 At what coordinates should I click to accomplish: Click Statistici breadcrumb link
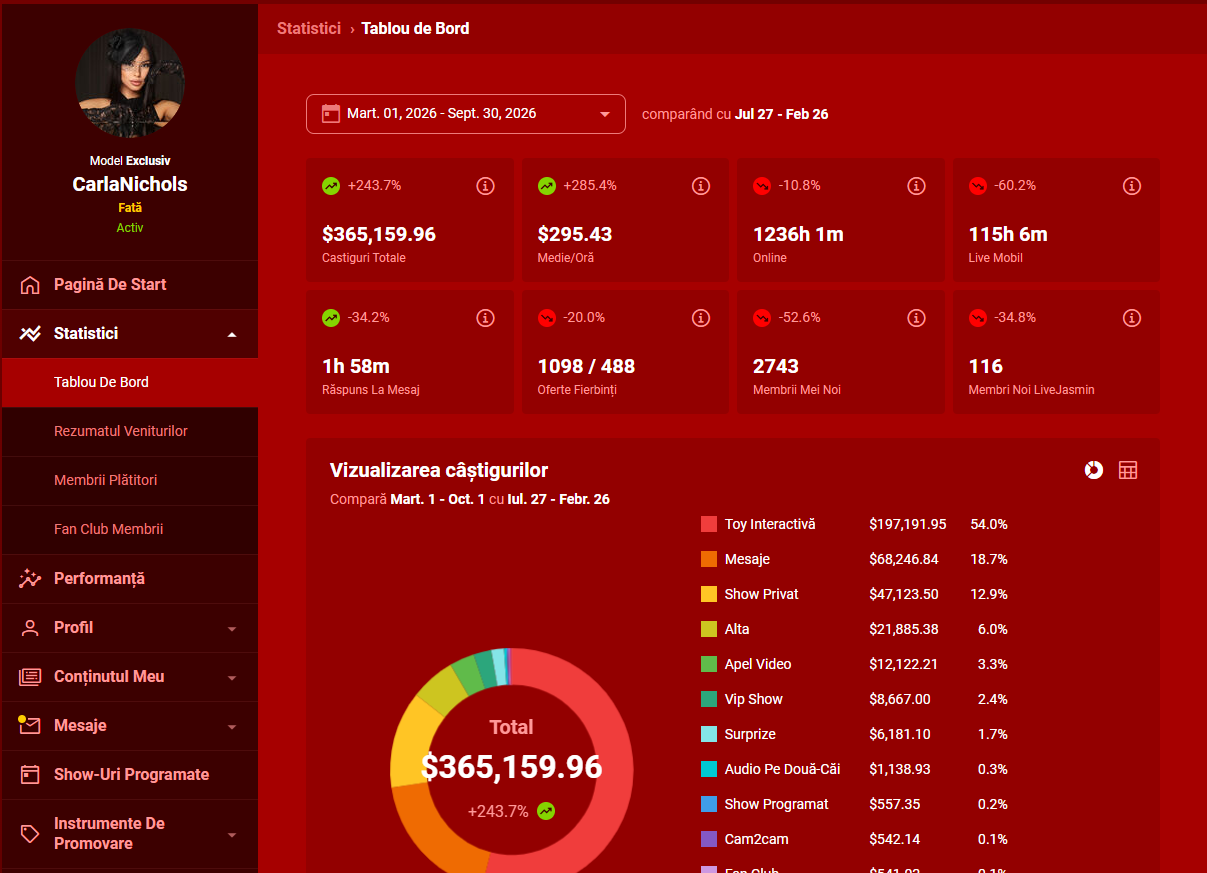click(309, 28)
